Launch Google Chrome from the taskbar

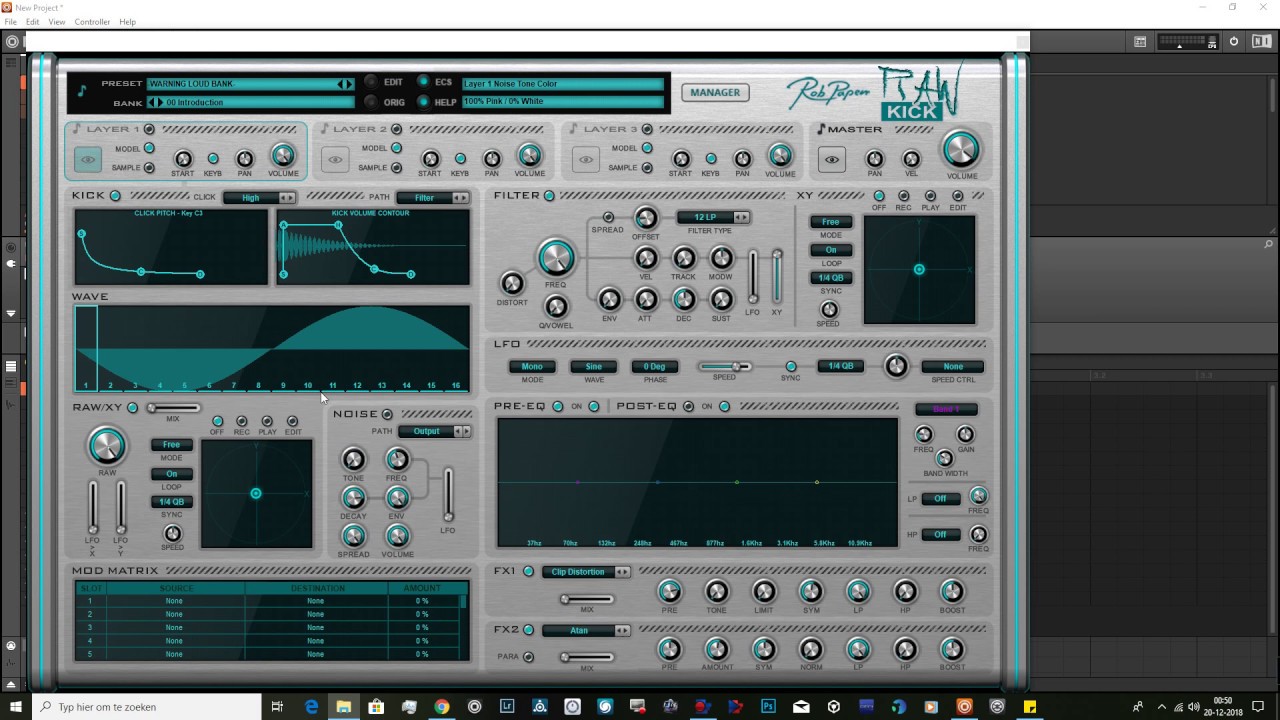(442, 707)
